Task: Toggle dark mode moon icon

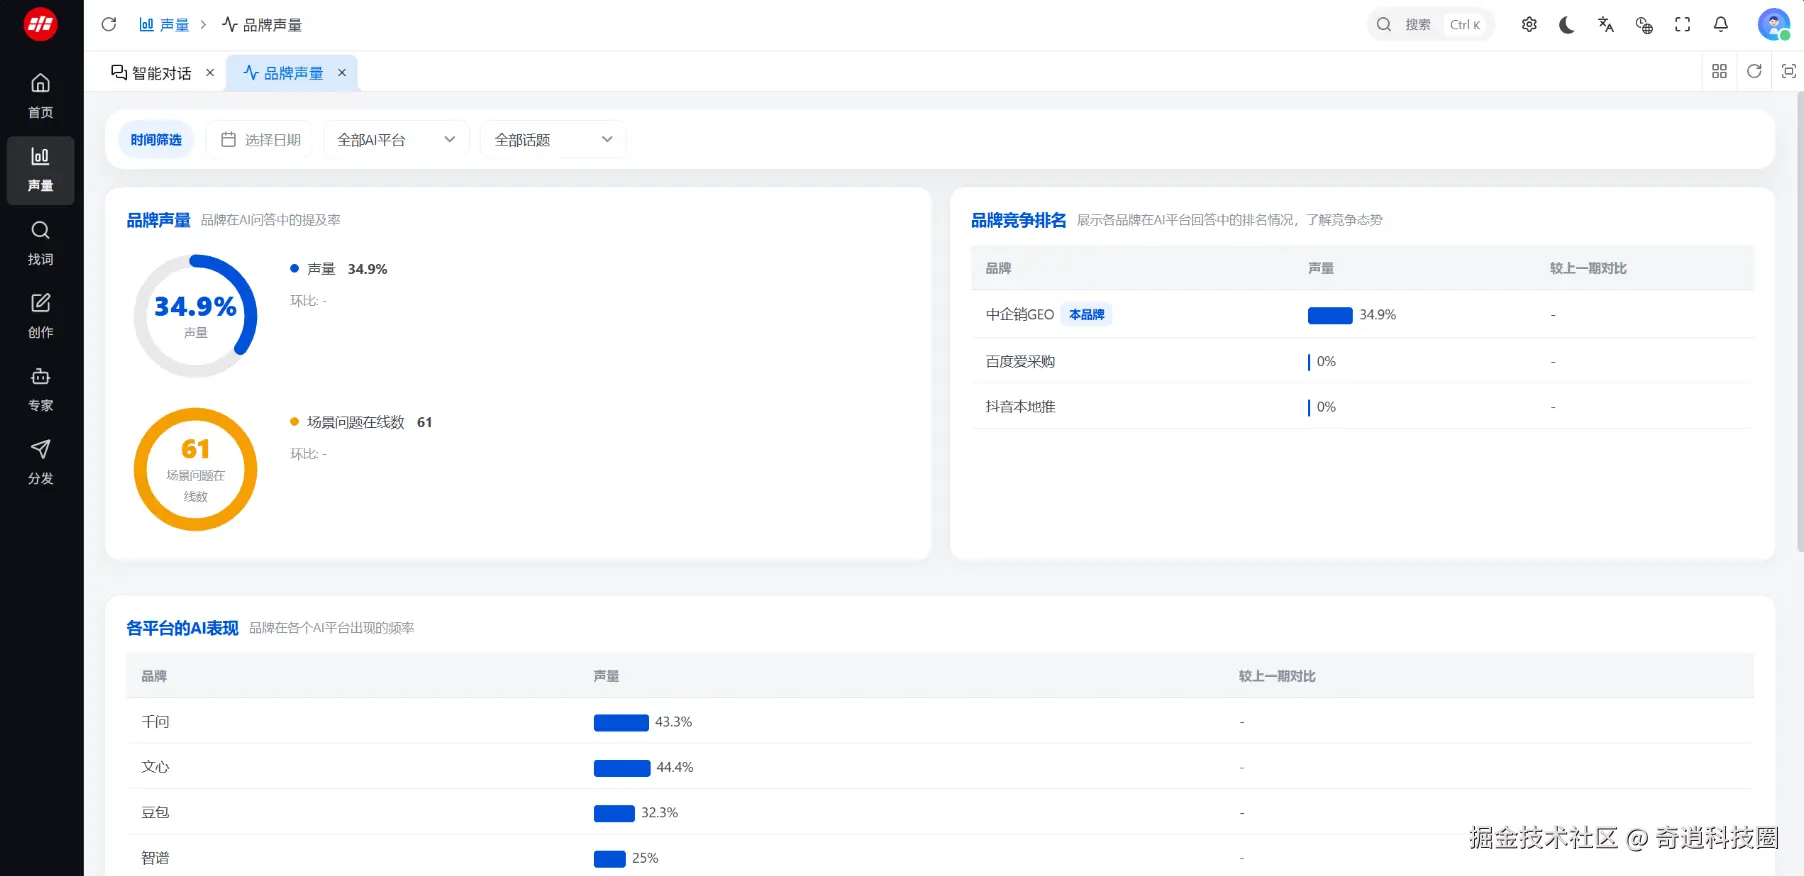Action: point(1567,24)
